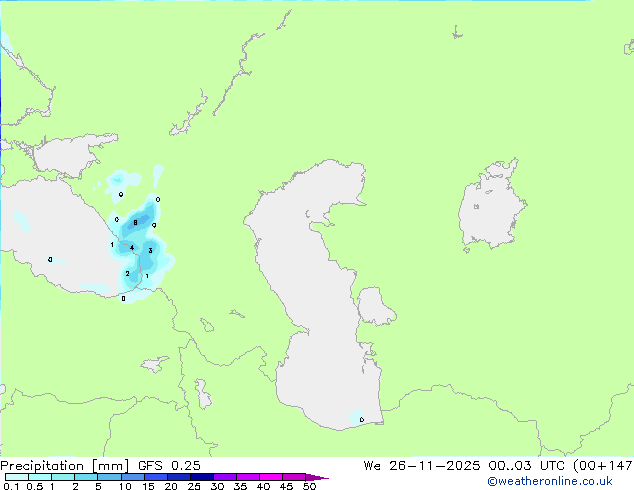Click the "8" precipitation value on the map
Image resolution: width=634 pixels, height=490 pixels.
135,223
